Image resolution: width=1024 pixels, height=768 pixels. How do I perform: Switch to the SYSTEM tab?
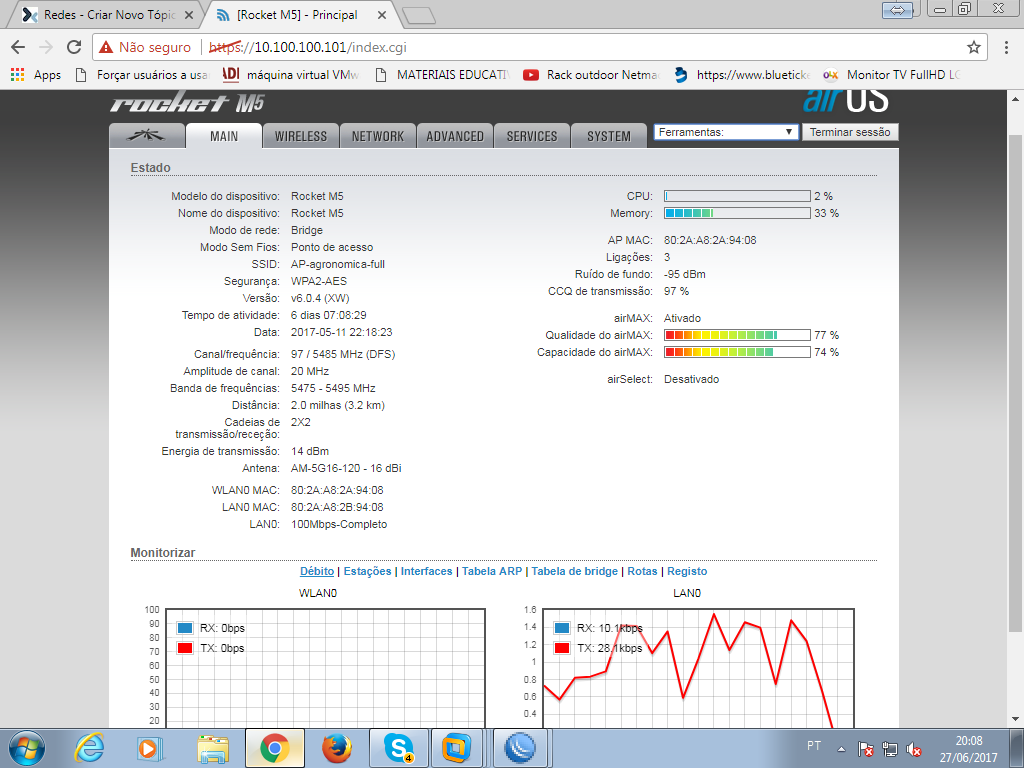(609, 136)
